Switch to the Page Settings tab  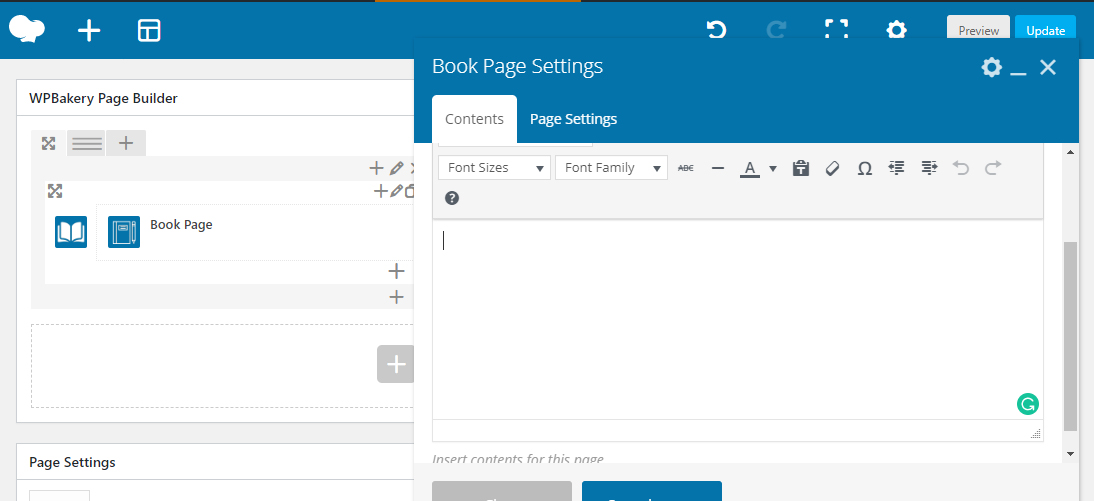point(574,119)
